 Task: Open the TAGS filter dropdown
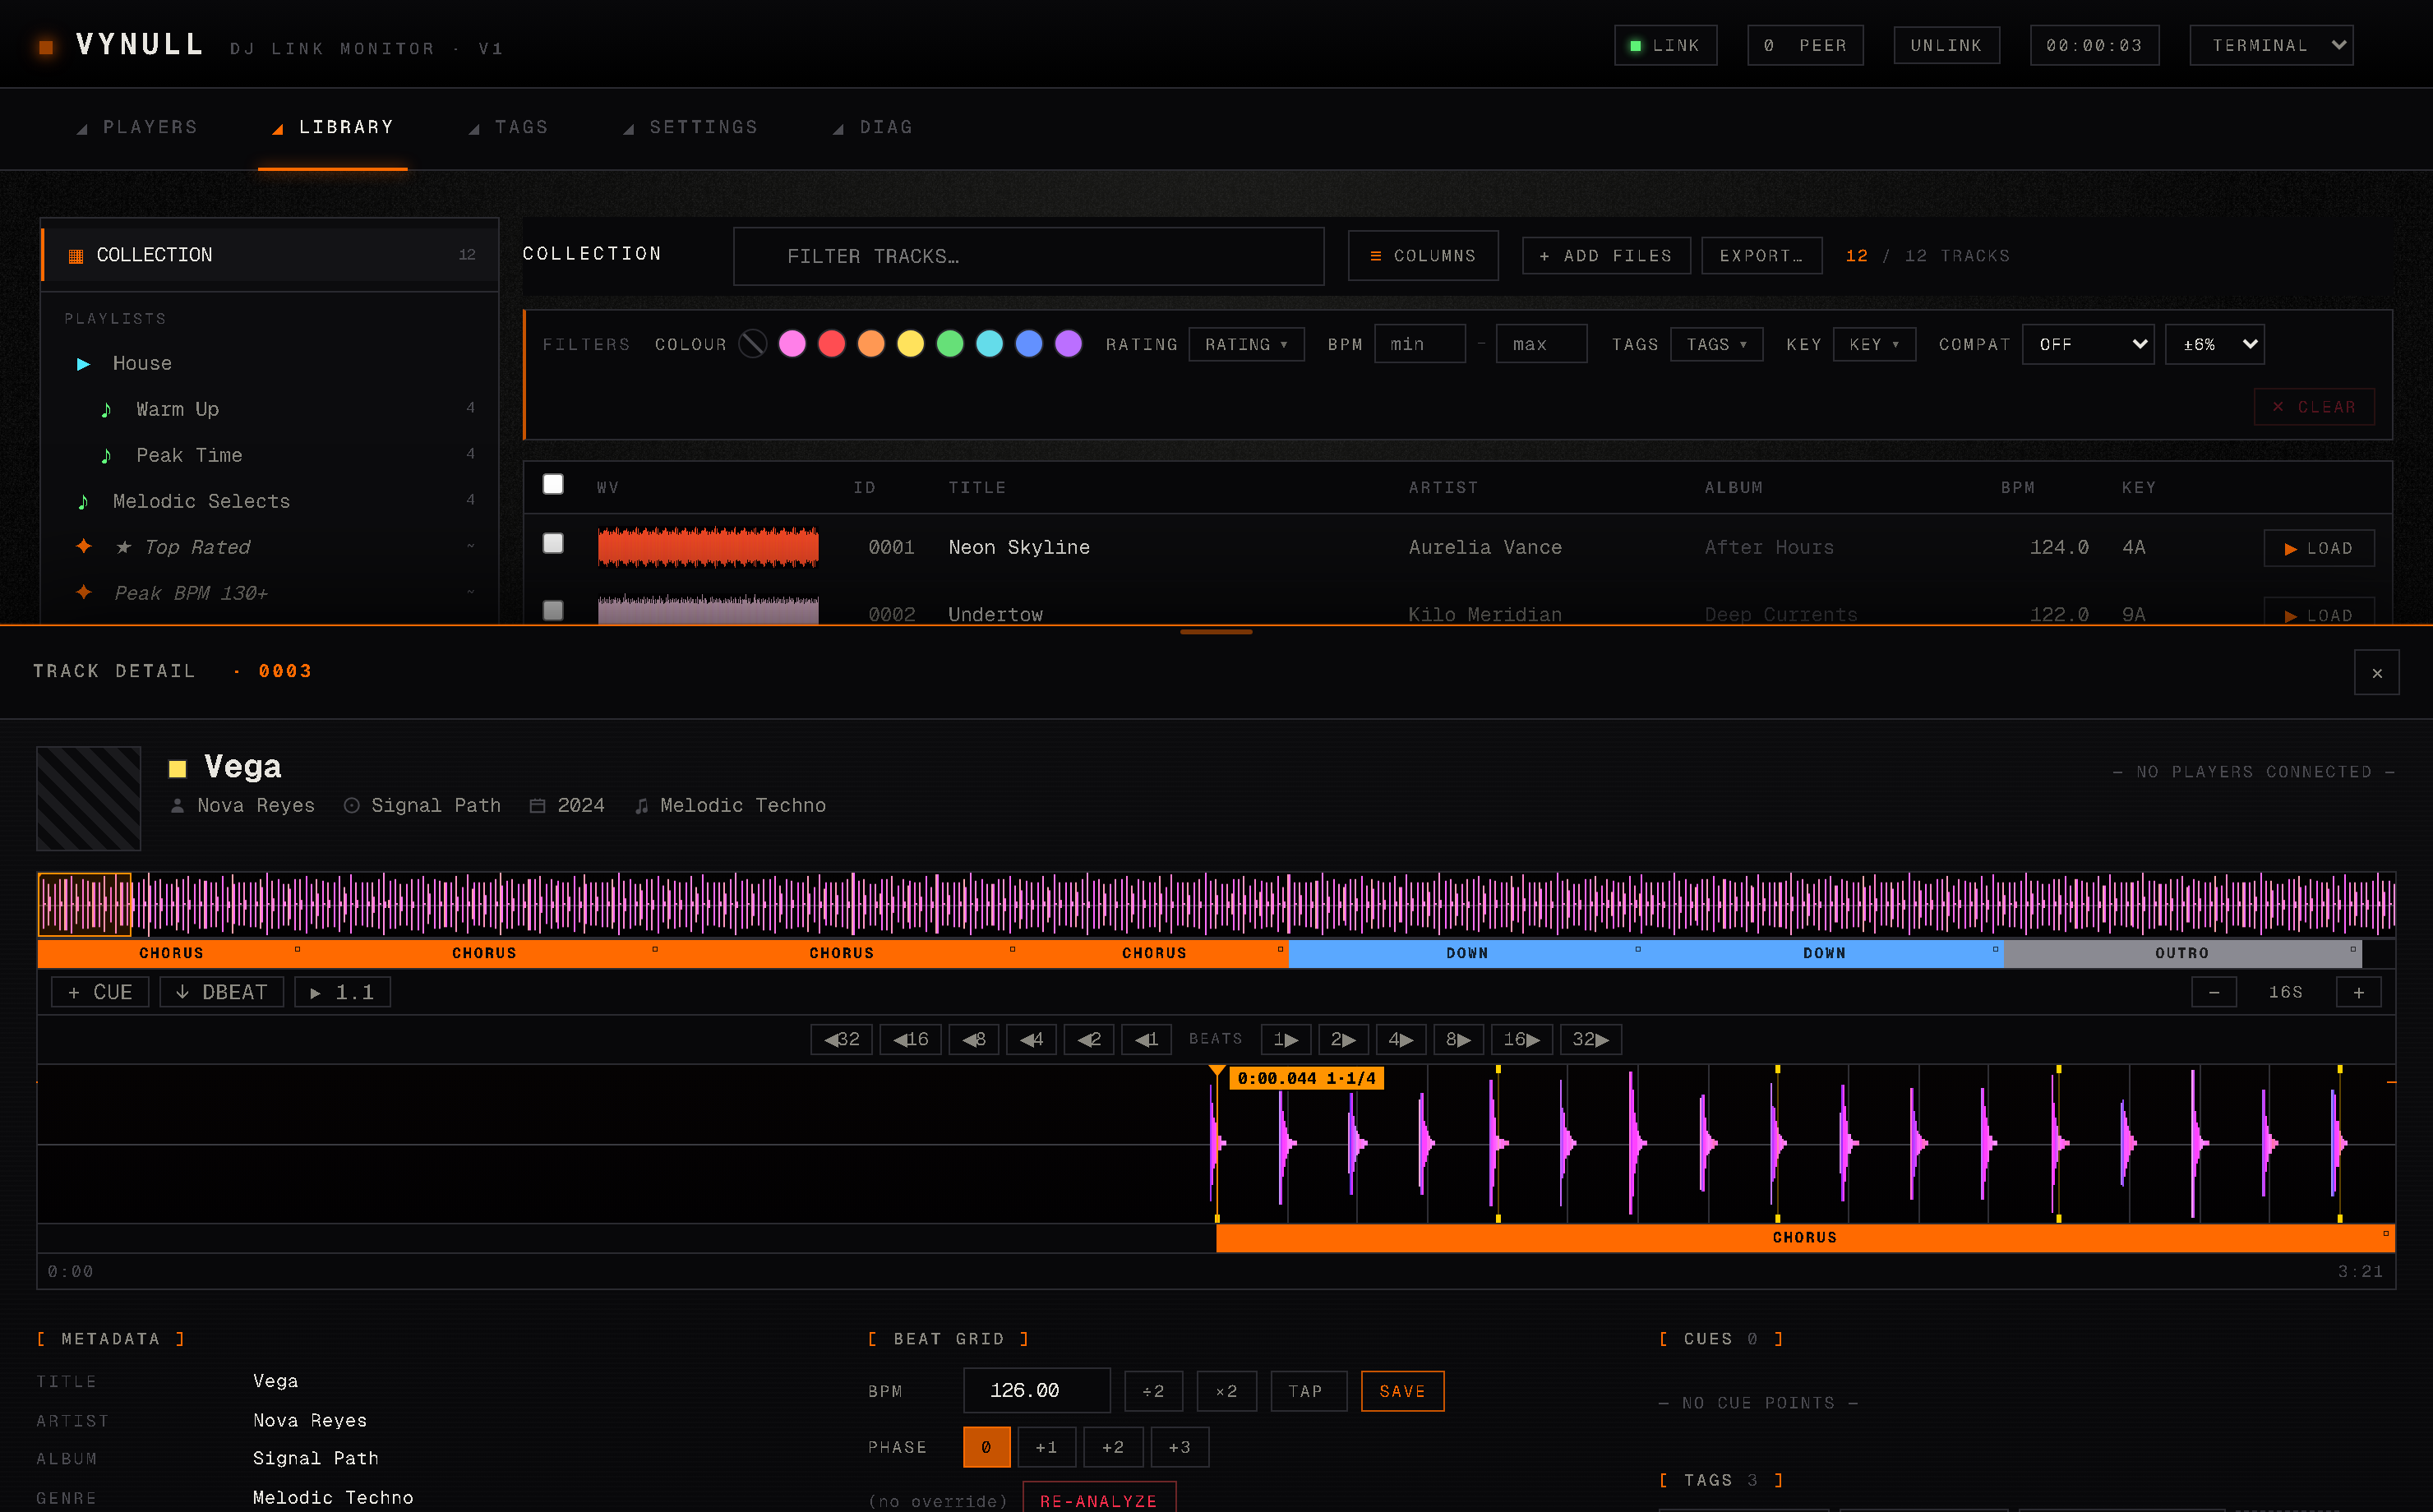click(1716, 344)
